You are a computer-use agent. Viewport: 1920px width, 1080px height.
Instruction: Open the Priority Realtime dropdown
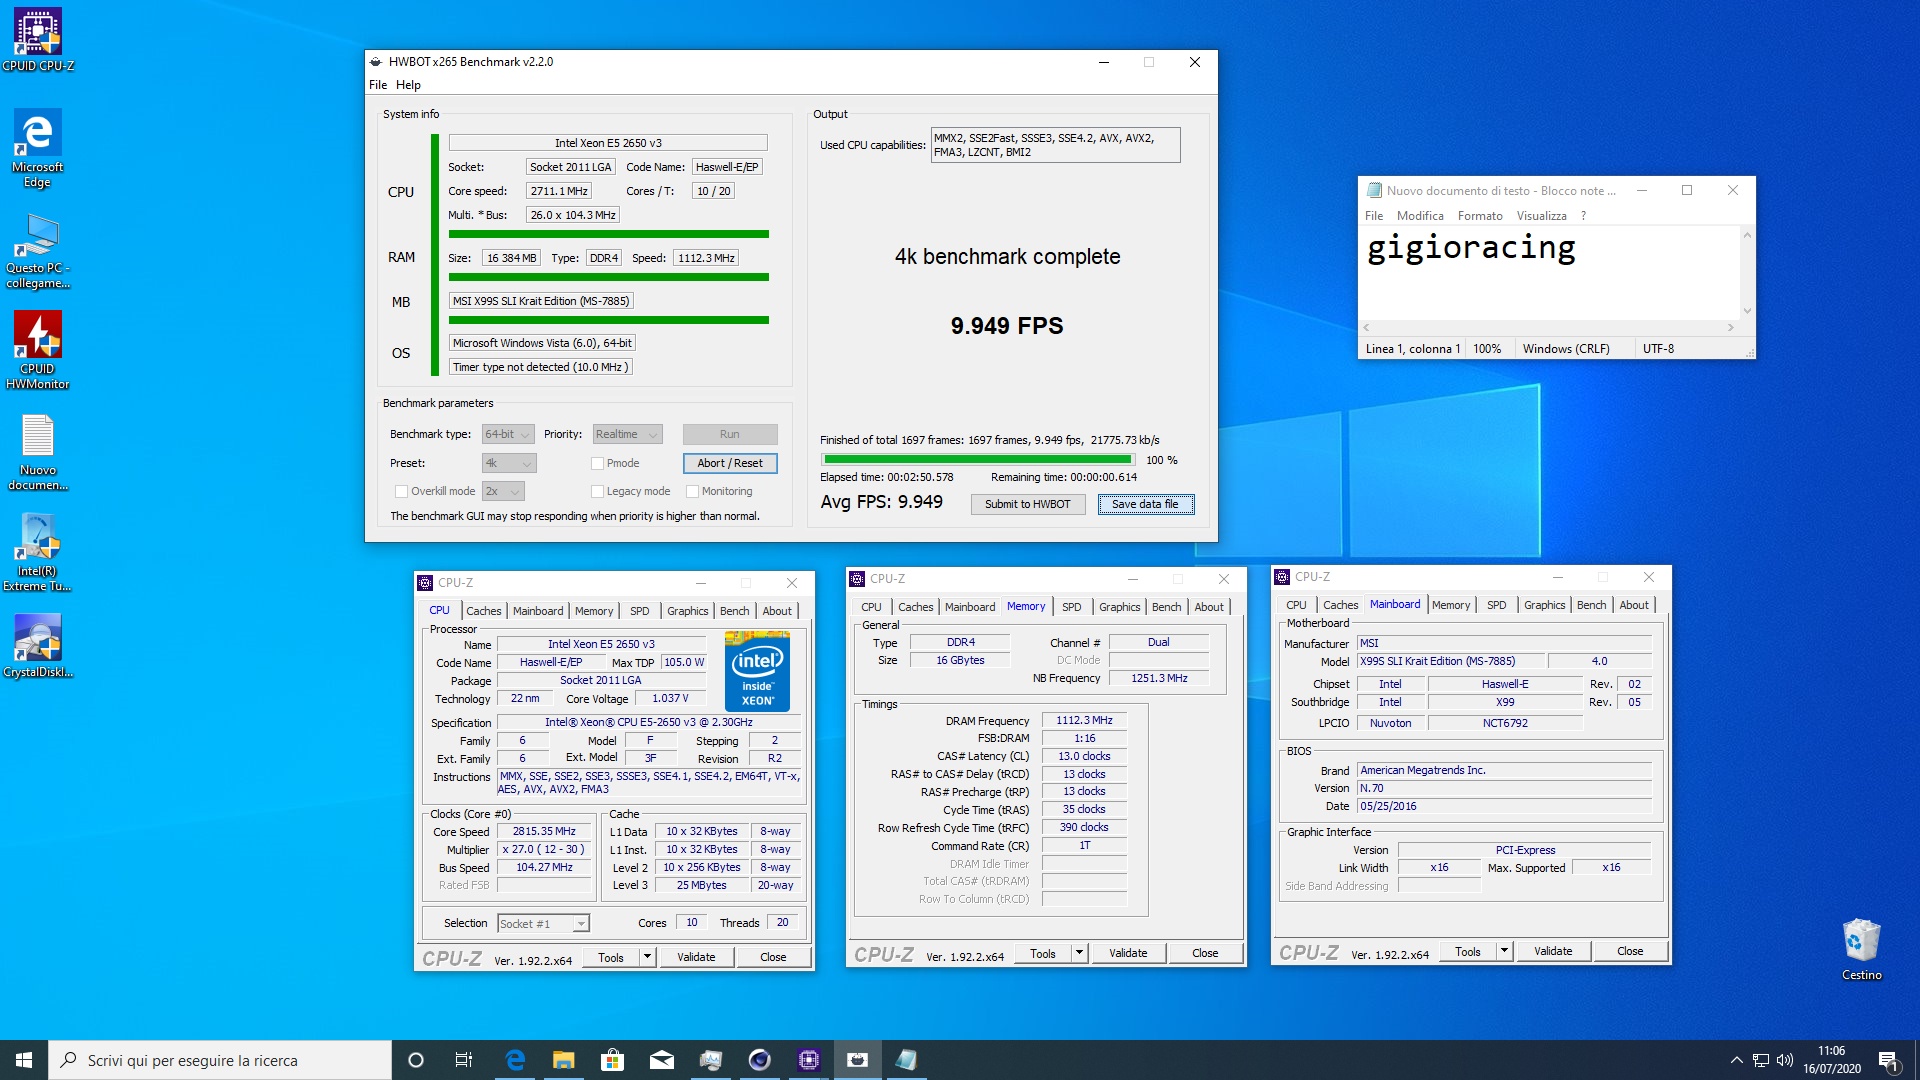pos(628,434)
